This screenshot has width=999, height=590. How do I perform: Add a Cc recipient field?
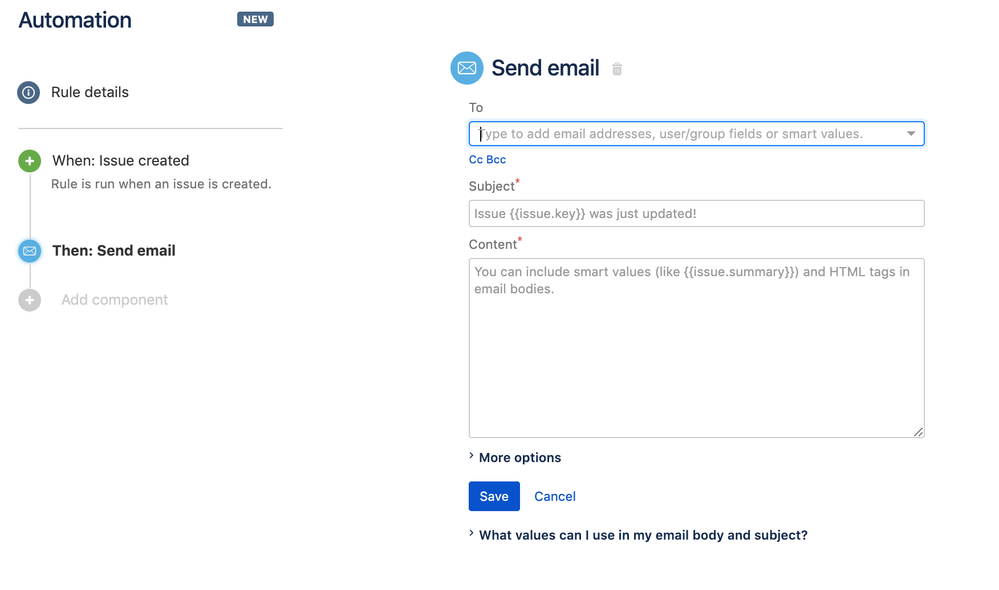pos(475,159)
